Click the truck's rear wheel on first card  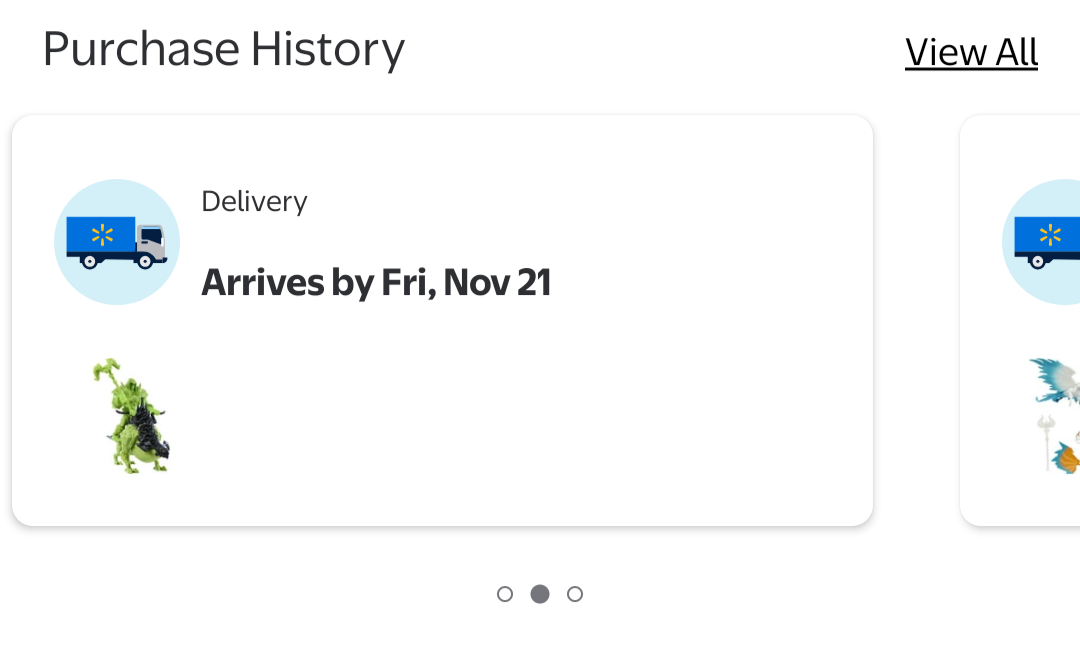[89, 262]
